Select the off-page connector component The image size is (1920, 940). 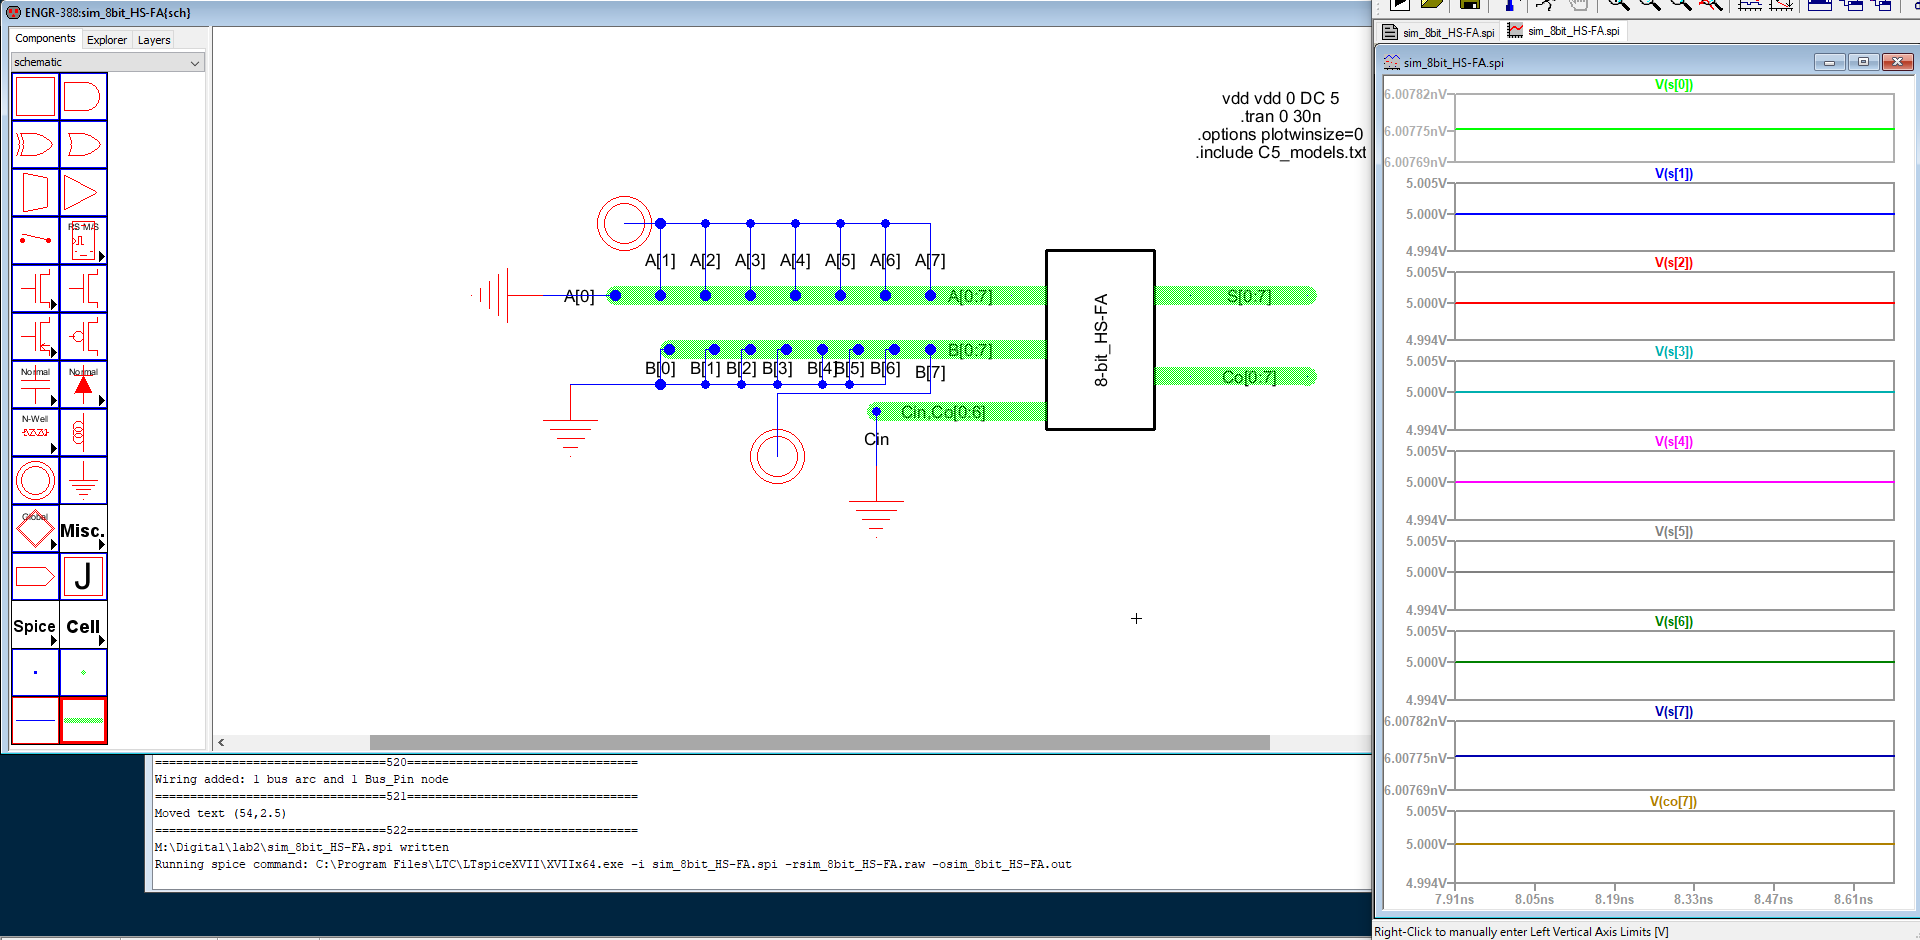(35, 577)
